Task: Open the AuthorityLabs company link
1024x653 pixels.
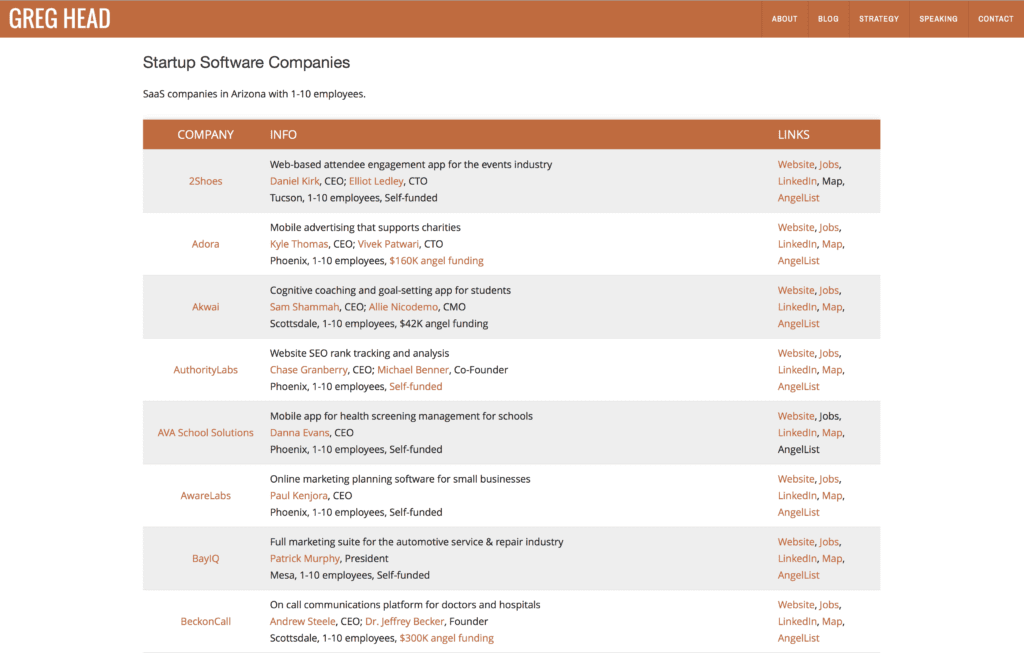Action: [x=206, y=370]
